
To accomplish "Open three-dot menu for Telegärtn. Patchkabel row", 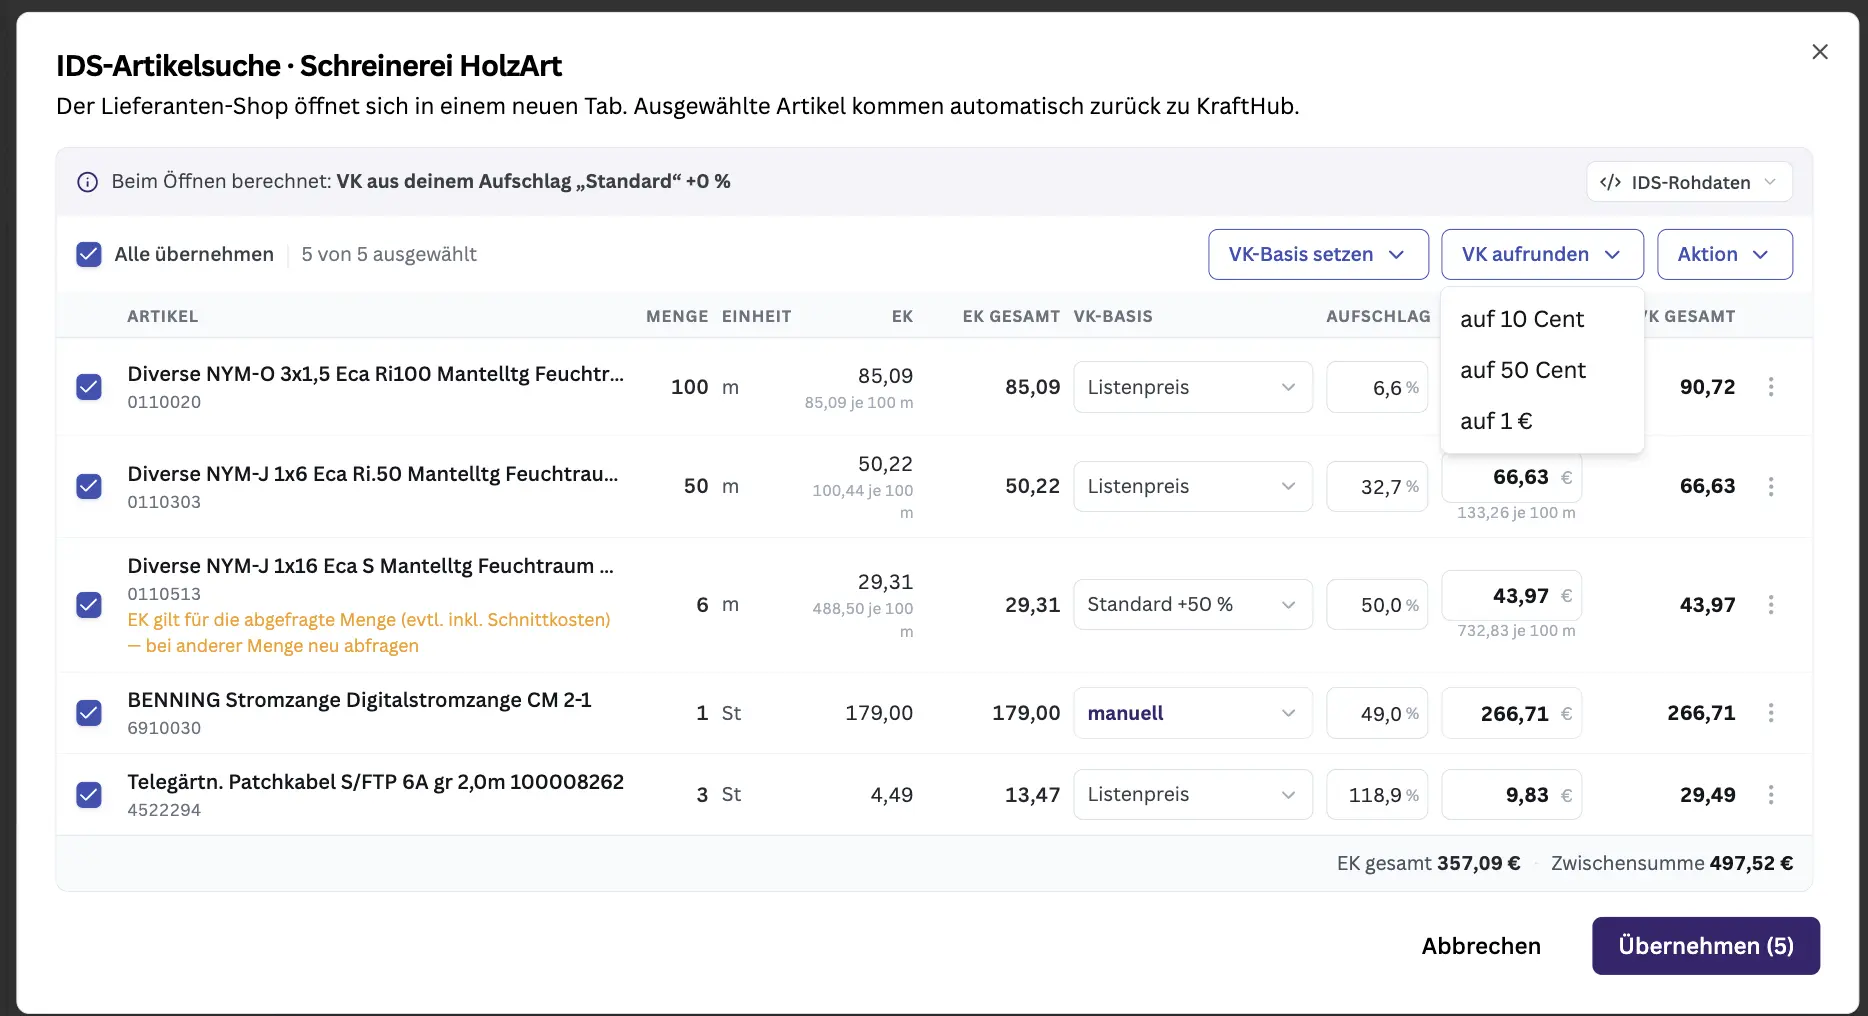I will tap(1771, 795).
